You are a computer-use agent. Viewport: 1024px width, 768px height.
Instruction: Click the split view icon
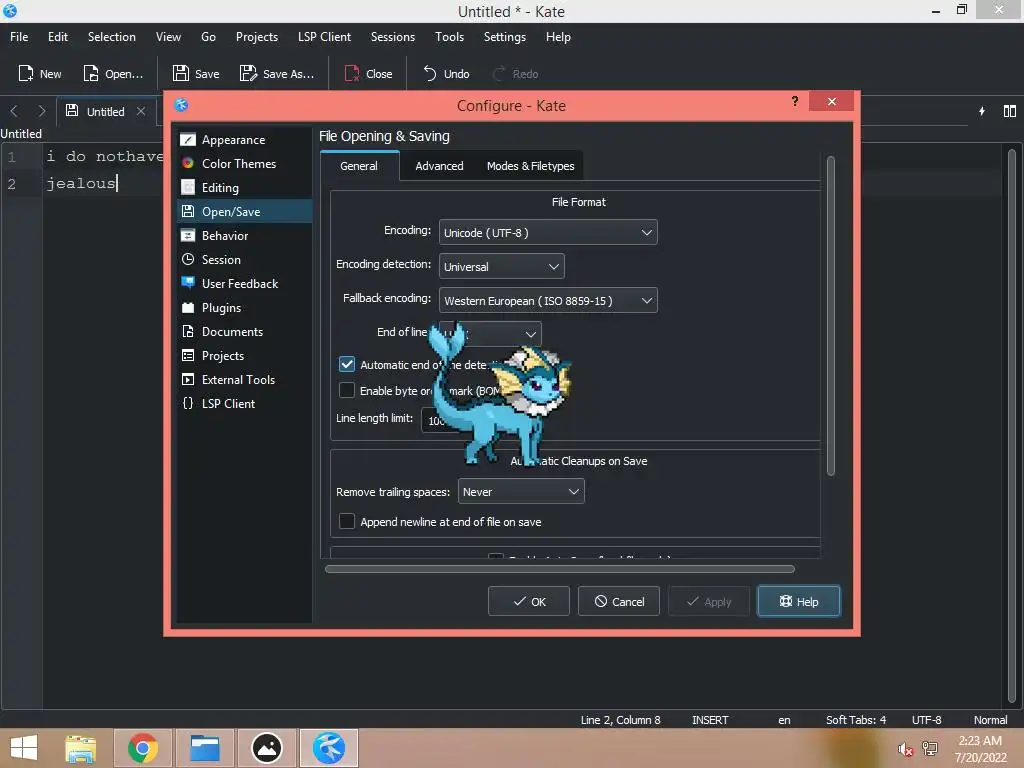click(x=1010, y=111)
